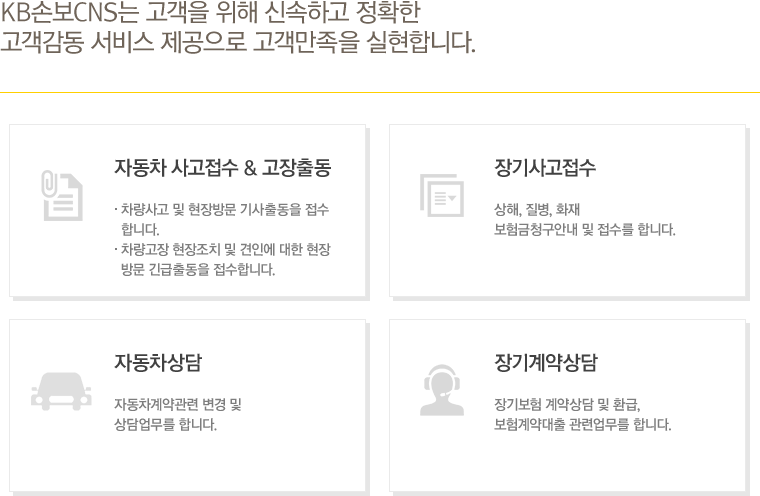Open the 자동차상담 heading
The width and height of the screenshot is (760, 496).
tap(164, 362)
